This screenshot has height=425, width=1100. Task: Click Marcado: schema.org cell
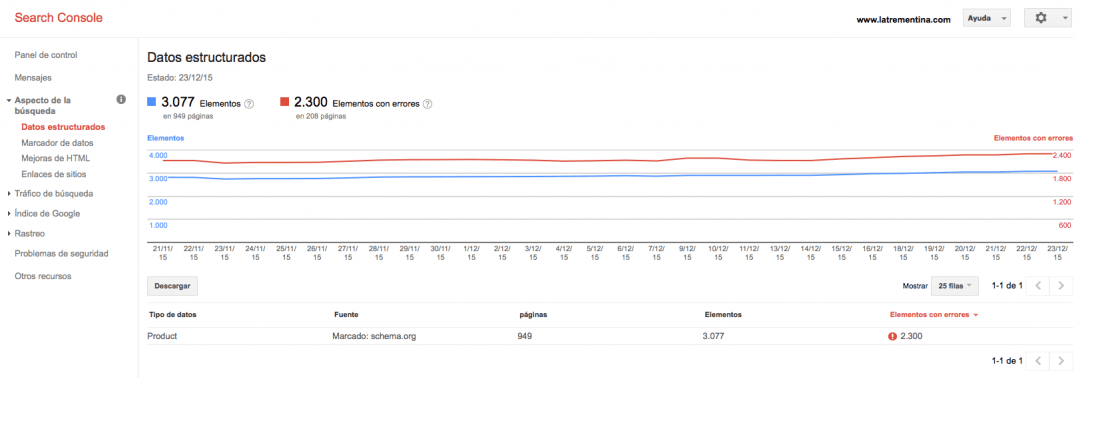[374, 336]
